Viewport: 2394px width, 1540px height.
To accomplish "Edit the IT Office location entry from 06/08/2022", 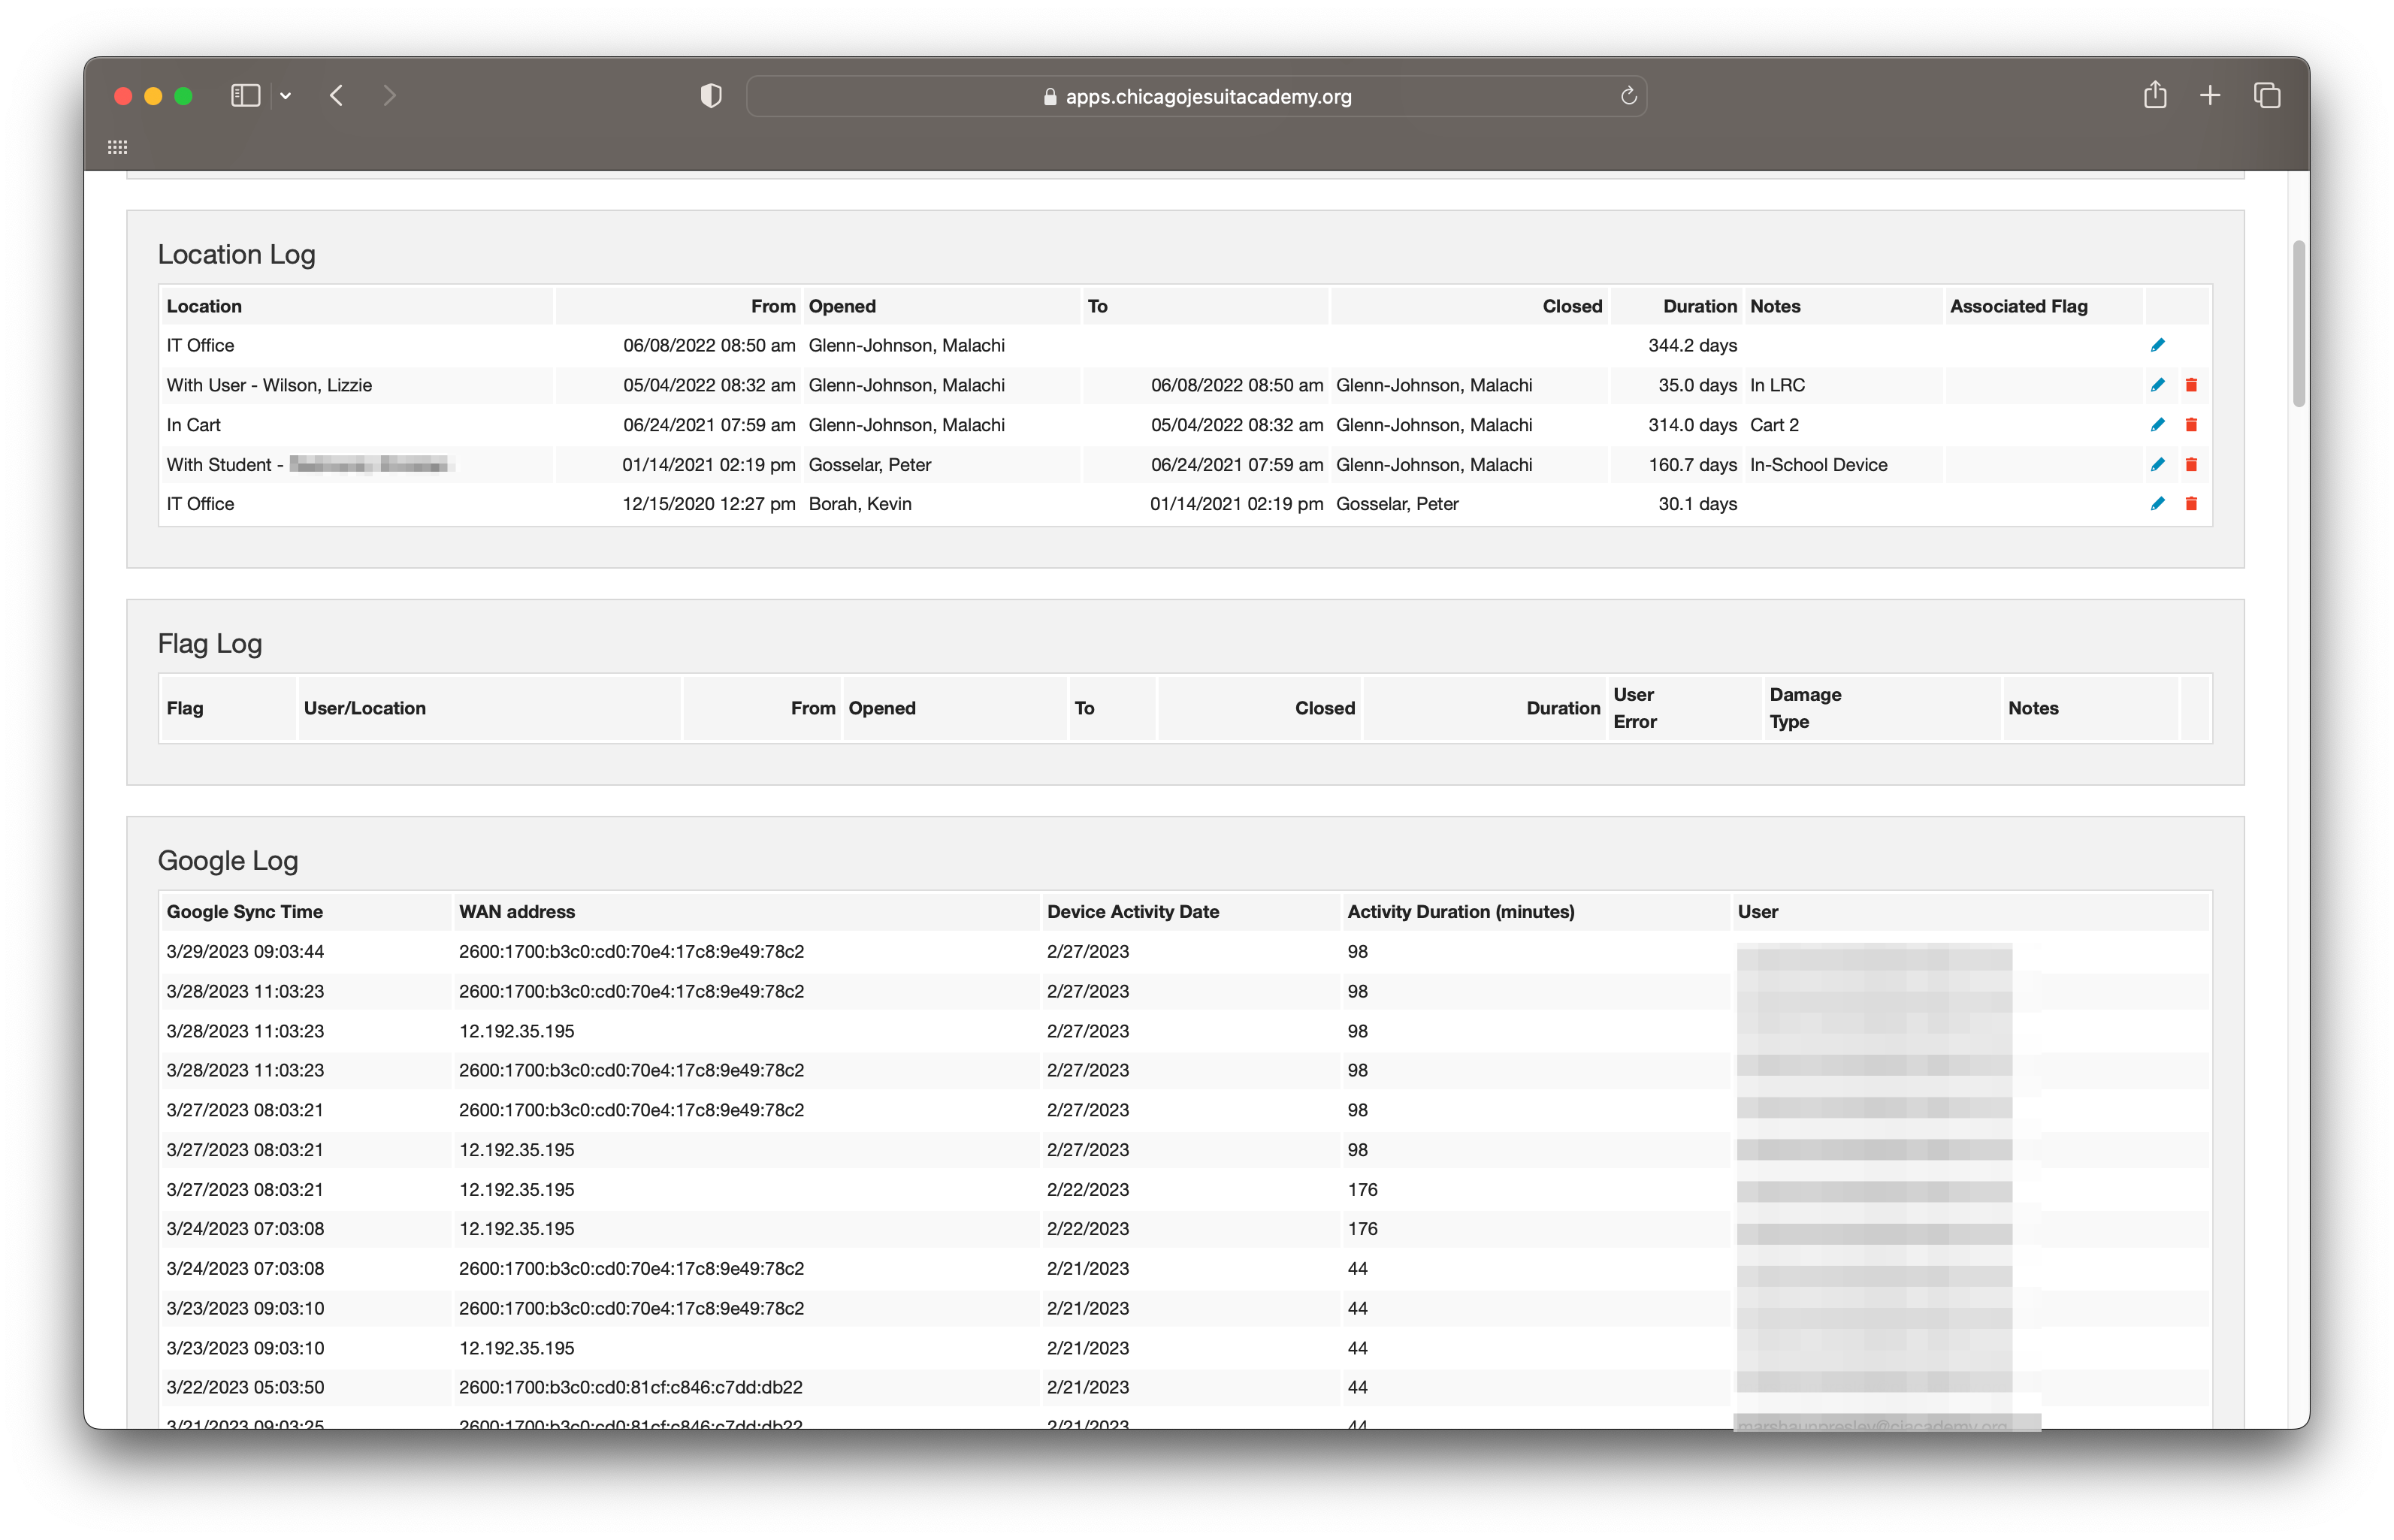I will pos(2157,345).
